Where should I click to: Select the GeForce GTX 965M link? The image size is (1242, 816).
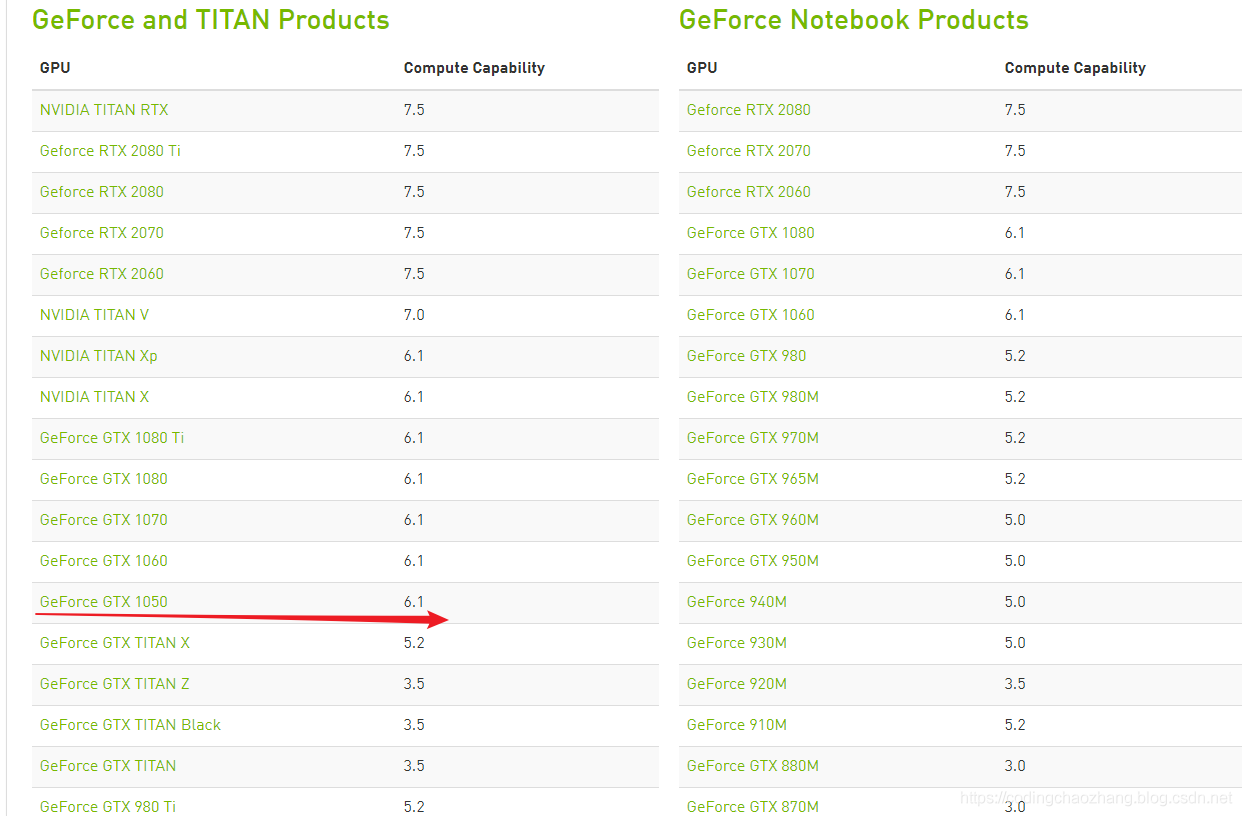(x=752, y=479)
